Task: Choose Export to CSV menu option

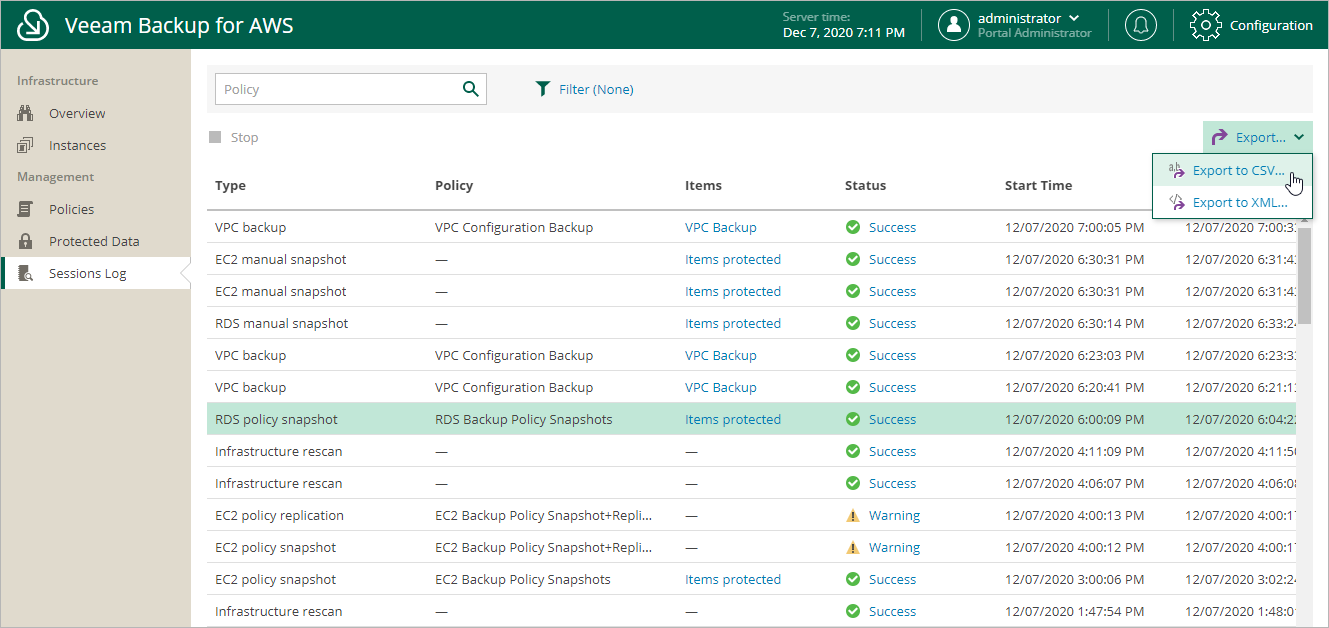Action: click(x=1232, y=170)
